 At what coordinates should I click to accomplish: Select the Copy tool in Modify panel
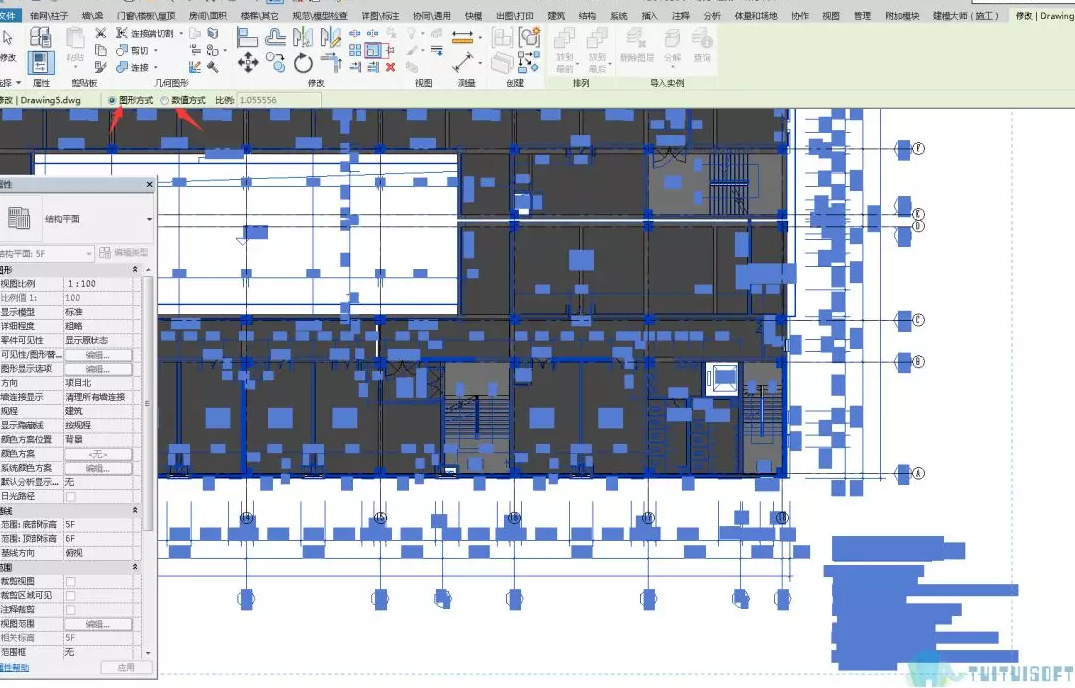[x=276, y=63]
